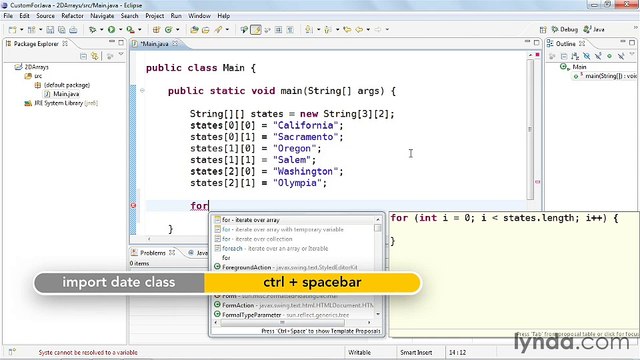The height and width of the screenshot is (360, 640).
Task: Select the Main.java editor tab
Action: click(x=154, y=44)
